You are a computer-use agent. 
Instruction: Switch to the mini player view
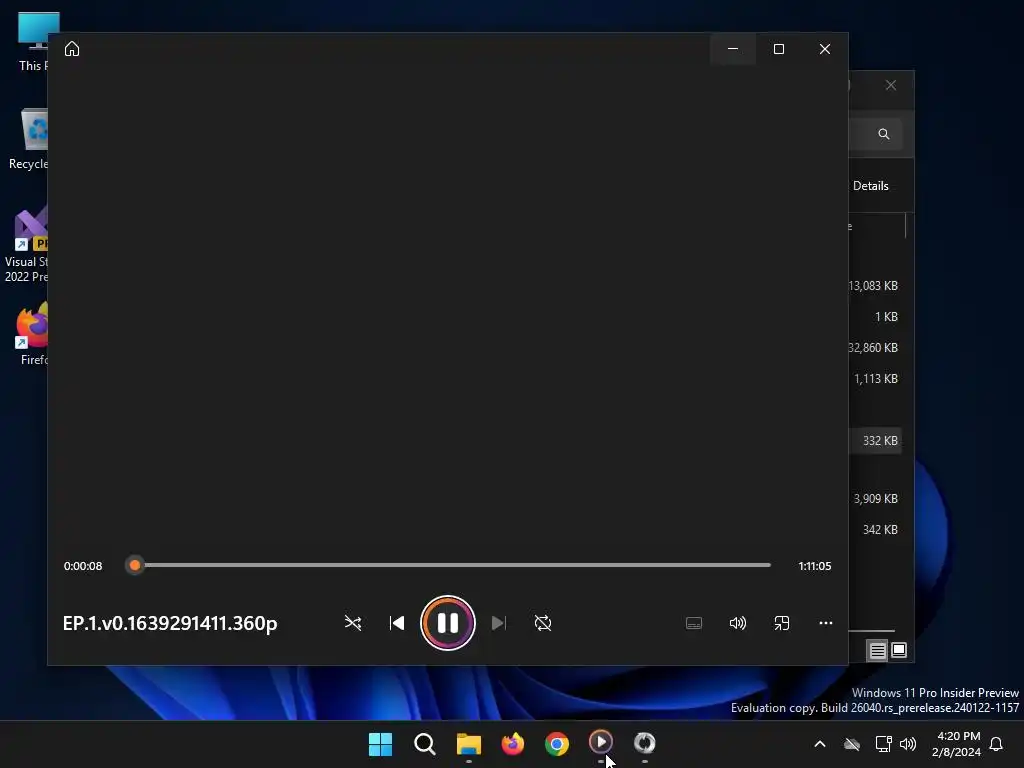782,623
